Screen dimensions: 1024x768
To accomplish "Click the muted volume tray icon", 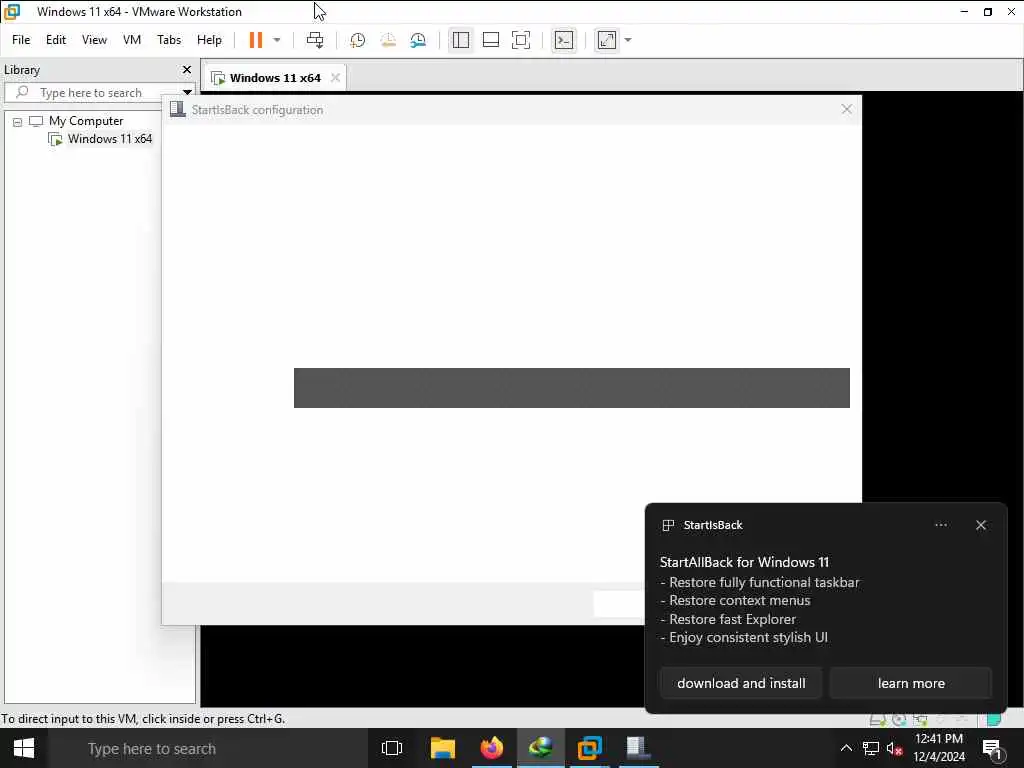I will point(894,748).
